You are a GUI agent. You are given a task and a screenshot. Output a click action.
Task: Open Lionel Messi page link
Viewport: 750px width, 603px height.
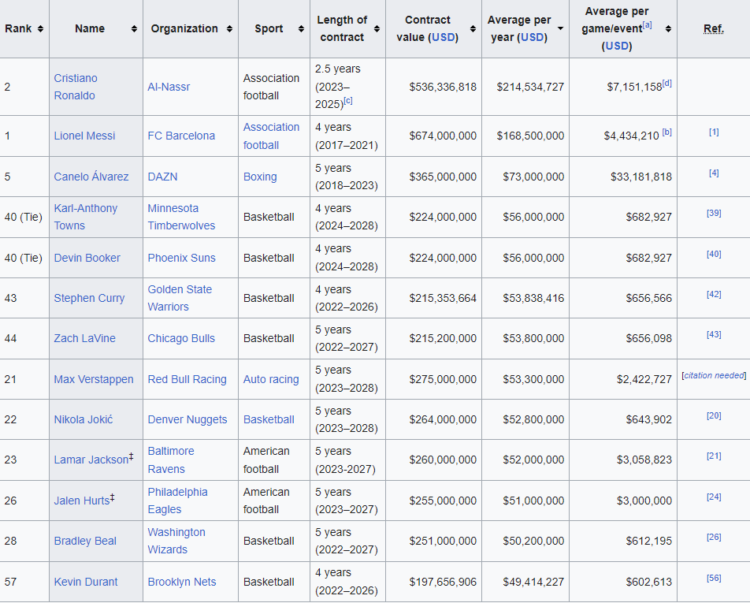click(85, 136)
